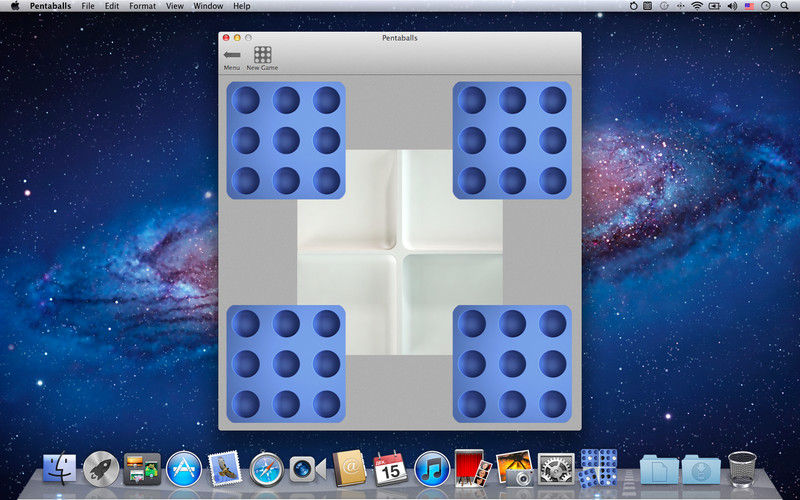Image resolution: width=800 pixels, height=500 pixels.
Task: Open the Window menu
Action: (208, 6)
